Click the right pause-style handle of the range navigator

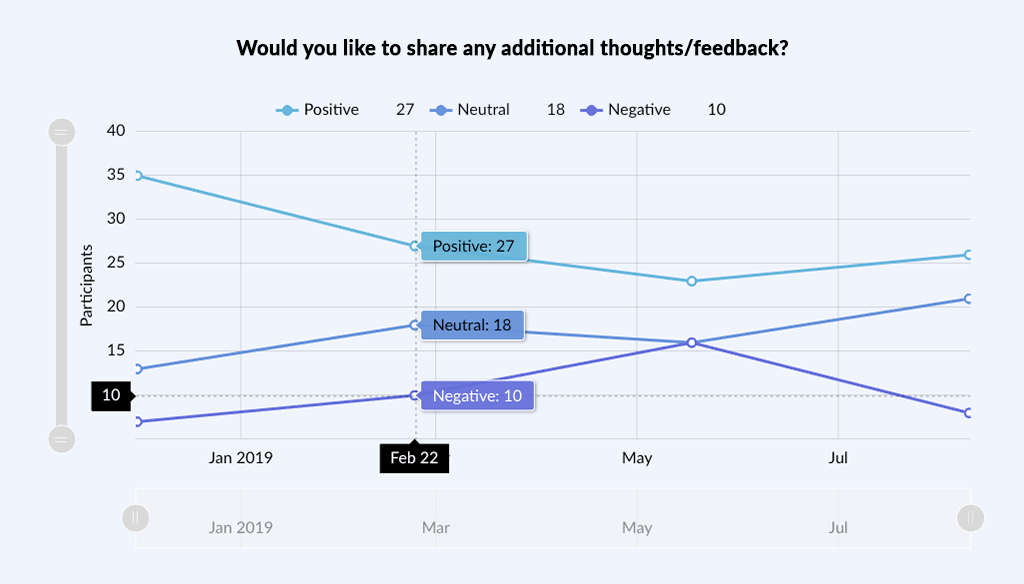pos(970,518)
